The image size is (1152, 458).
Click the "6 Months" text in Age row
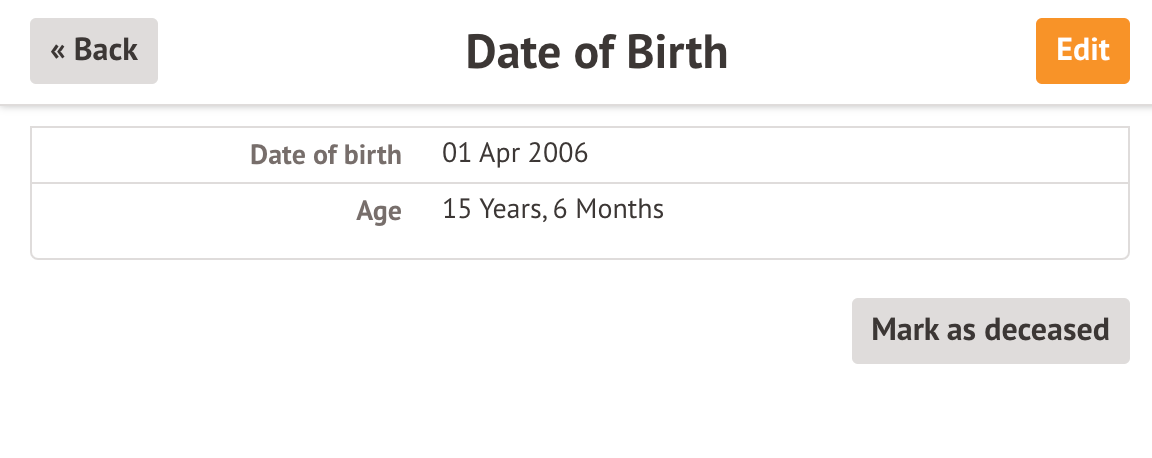[x=608, y=210]
